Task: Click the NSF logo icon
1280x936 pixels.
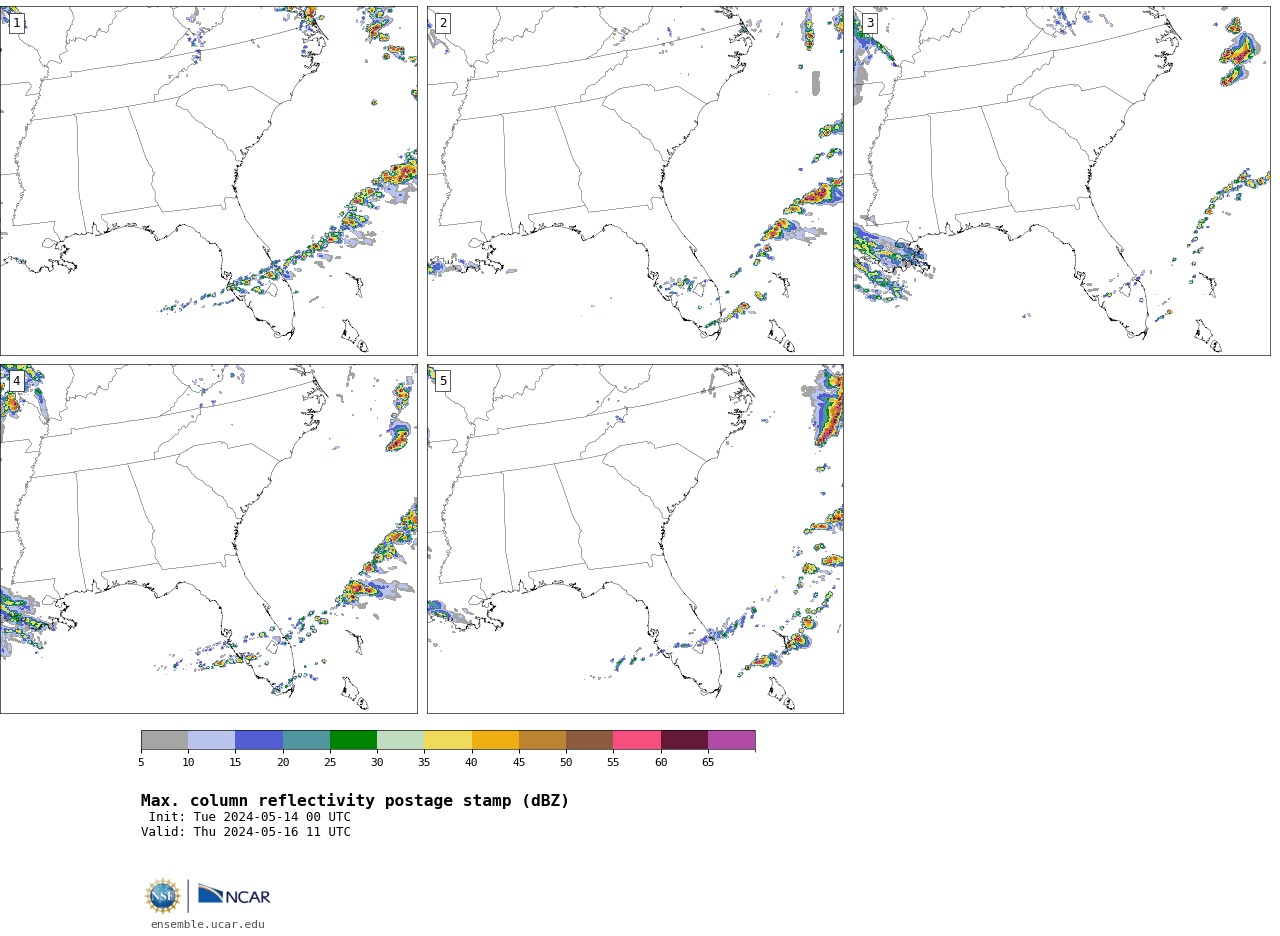Action: click(163, 896)
